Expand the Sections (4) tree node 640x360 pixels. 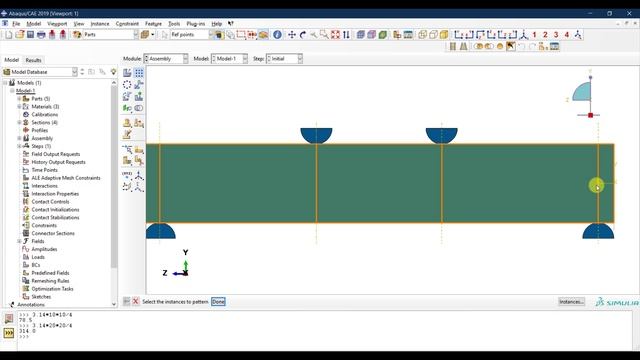pyautogui.click(x=19, y=122)
